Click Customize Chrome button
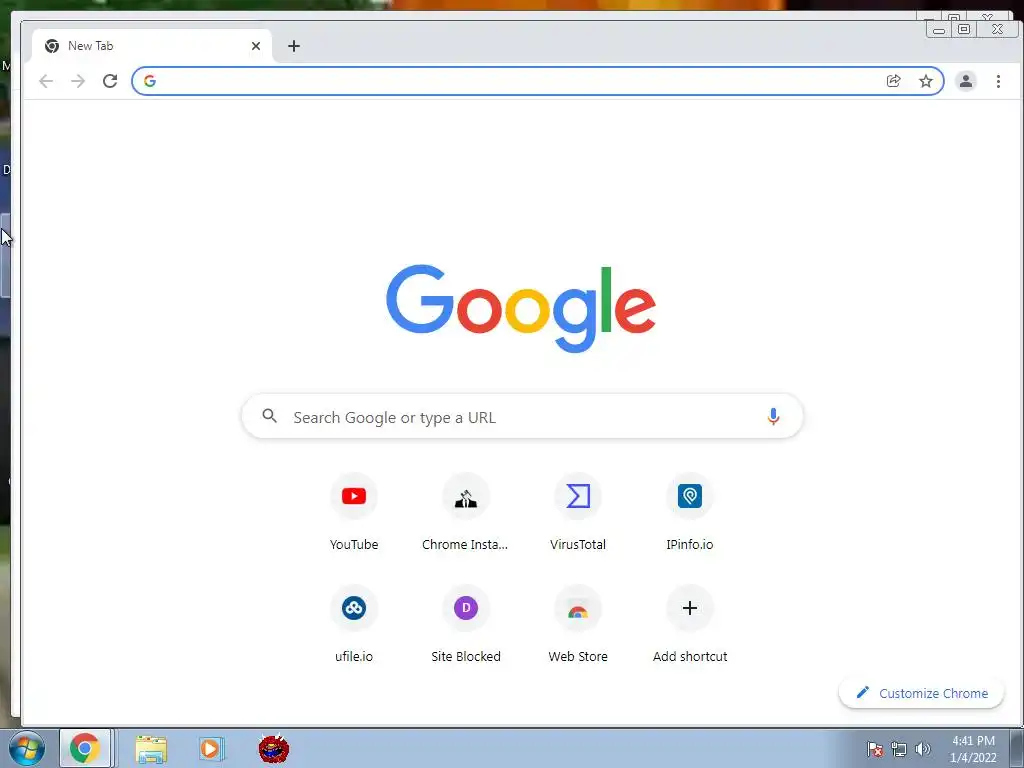1024x768 pixels. (921, 693)
